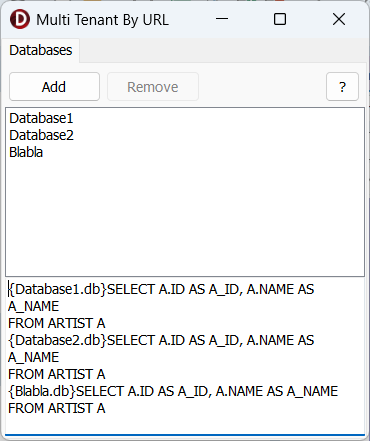
Task: Select Database2 in the list
Action: (41, 135)
